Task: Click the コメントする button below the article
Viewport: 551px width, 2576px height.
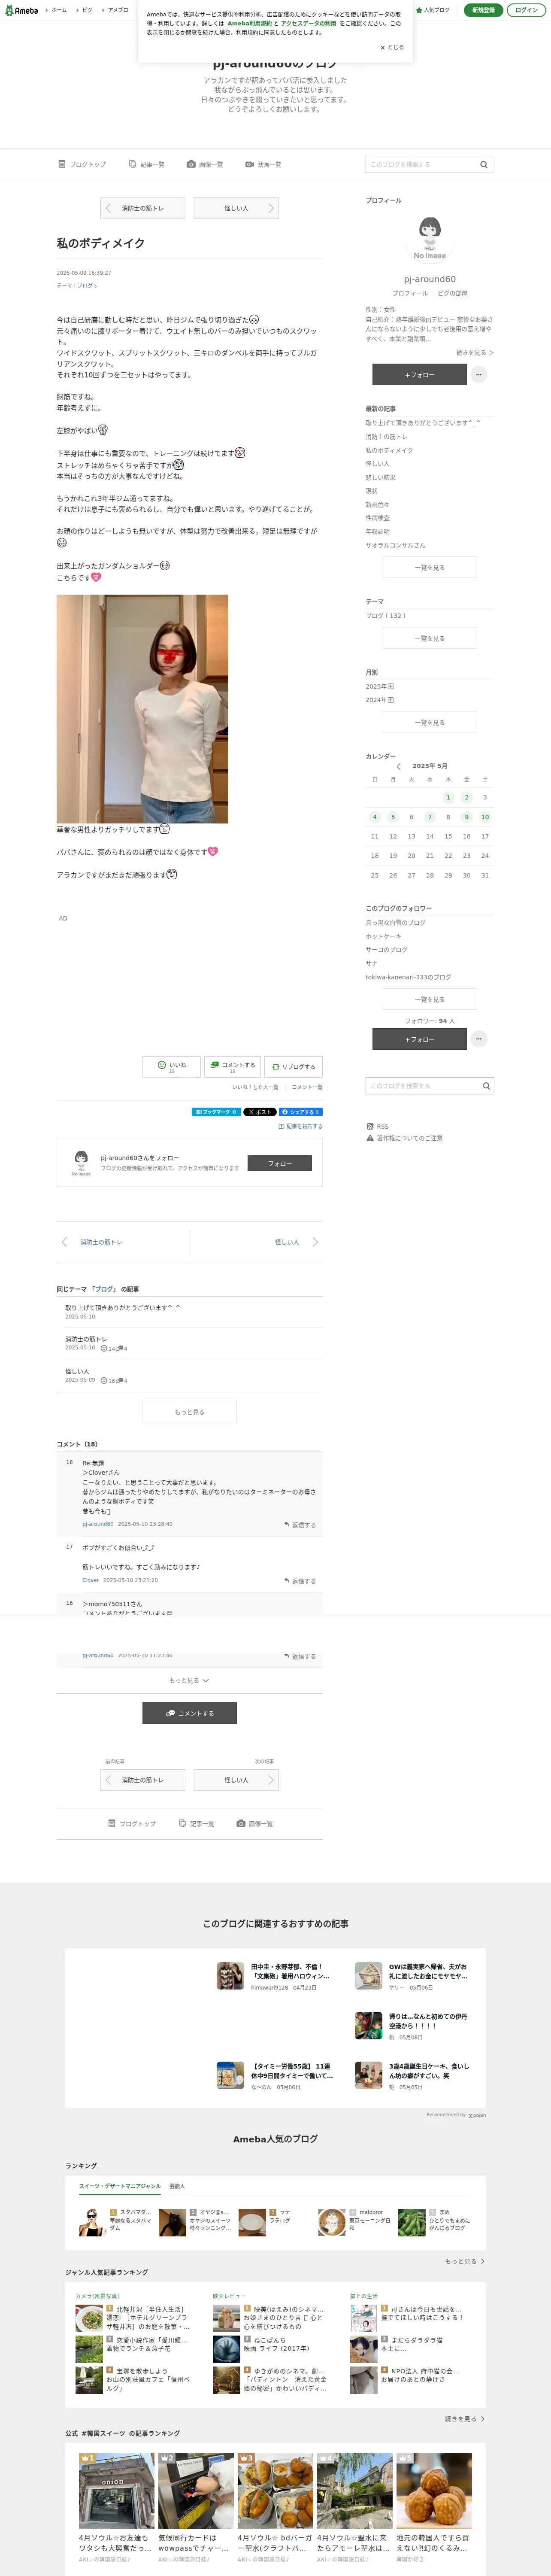Action: coord(232,1067)
